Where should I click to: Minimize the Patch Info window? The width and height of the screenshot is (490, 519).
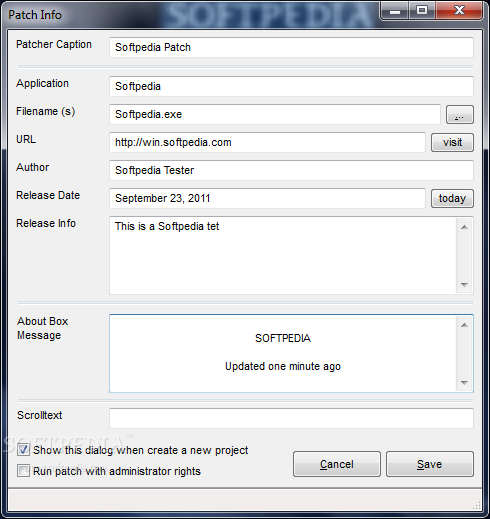(x=395, y=11)
